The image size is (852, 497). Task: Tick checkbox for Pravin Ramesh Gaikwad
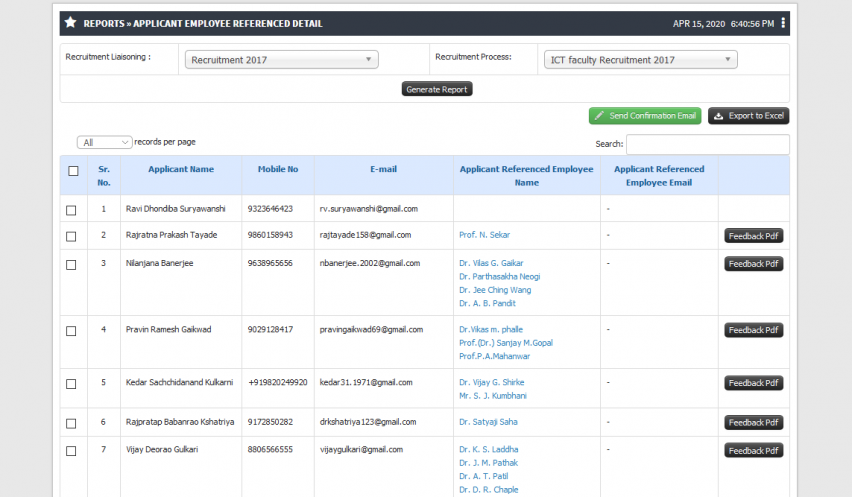click(71, 331)
